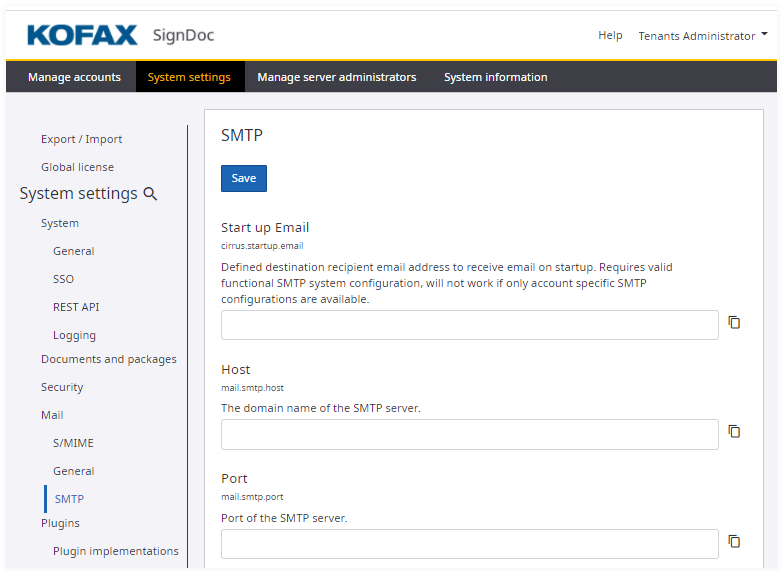The width and height of the screenshot is (783, 574).
Task: Open the Manage server administrators tab
Action: (336, 77)
